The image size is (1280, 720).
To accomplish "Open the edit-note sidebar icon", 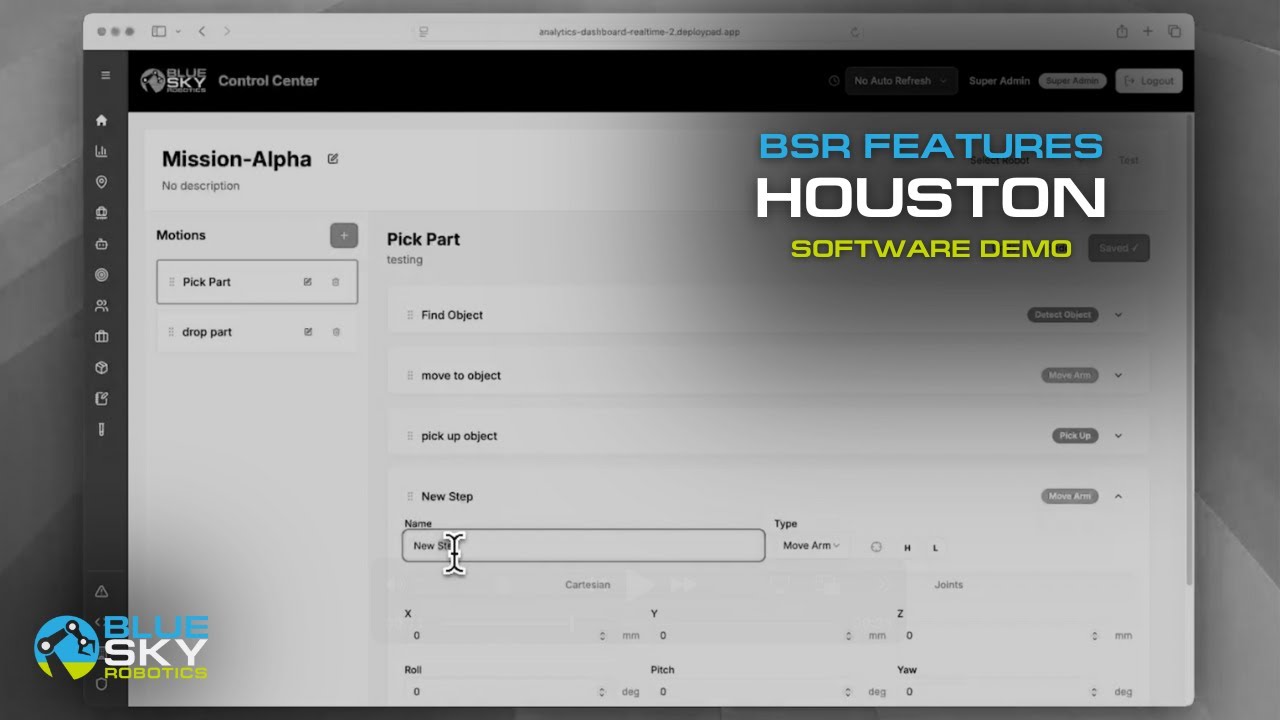I will pos(101,399).
